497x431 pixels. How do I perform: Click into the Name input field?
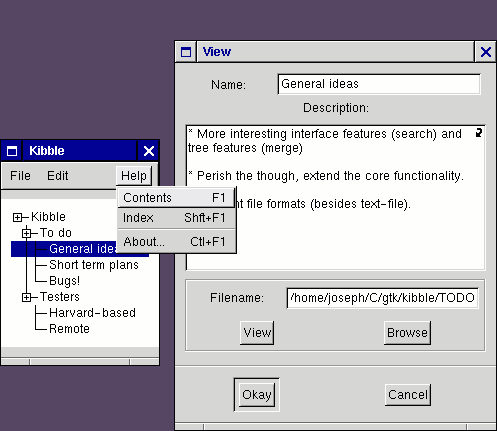click(x=379, y=84)
